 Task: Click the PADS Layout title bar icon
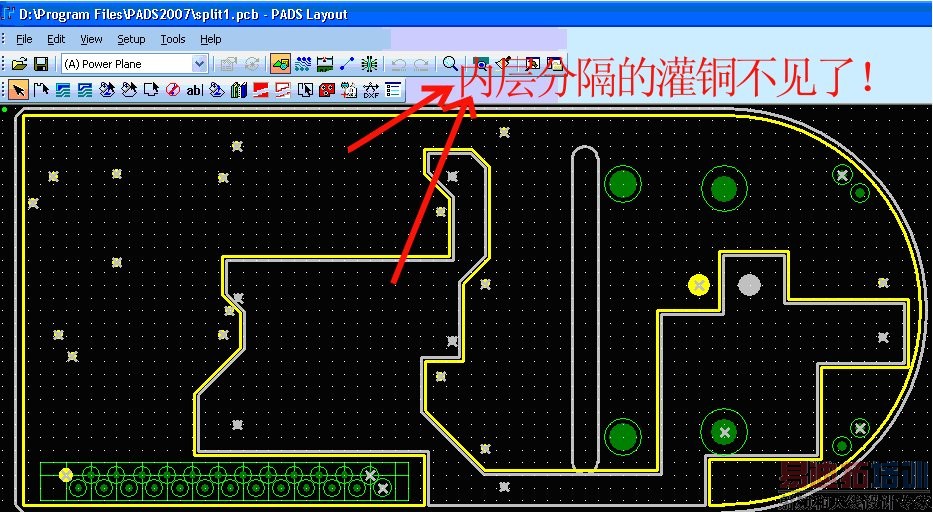click(8, 13)
